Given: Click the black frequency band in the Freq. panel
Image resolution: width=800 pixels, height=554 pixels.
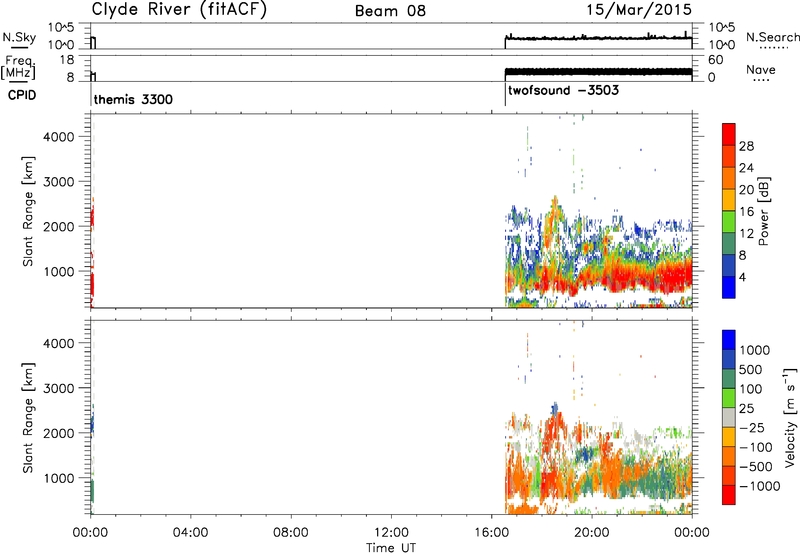Looking at the screenshot, I should tap(598, 72).
